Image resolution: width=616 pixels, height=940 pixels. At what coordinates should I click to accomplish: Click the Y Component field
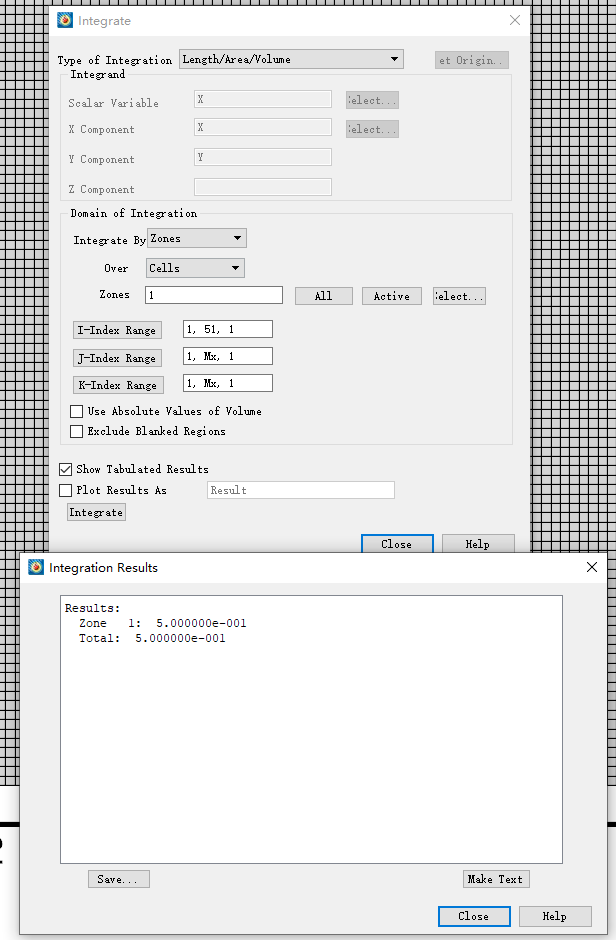coord(262,157)
